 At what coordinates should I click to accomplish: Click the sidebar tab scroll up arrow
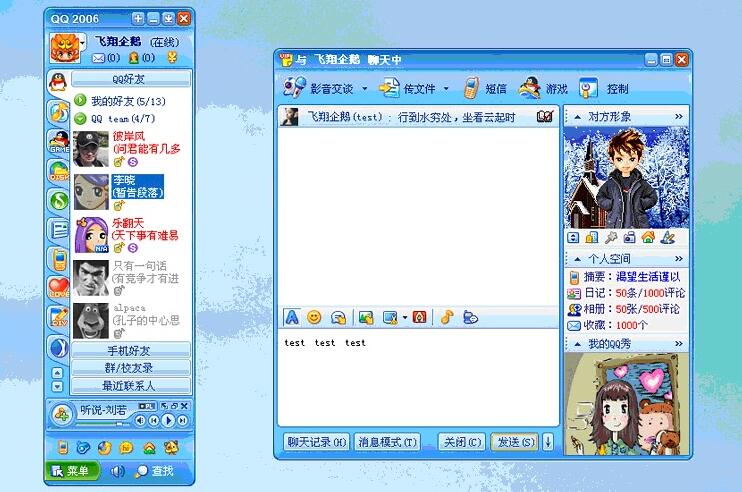57,373
